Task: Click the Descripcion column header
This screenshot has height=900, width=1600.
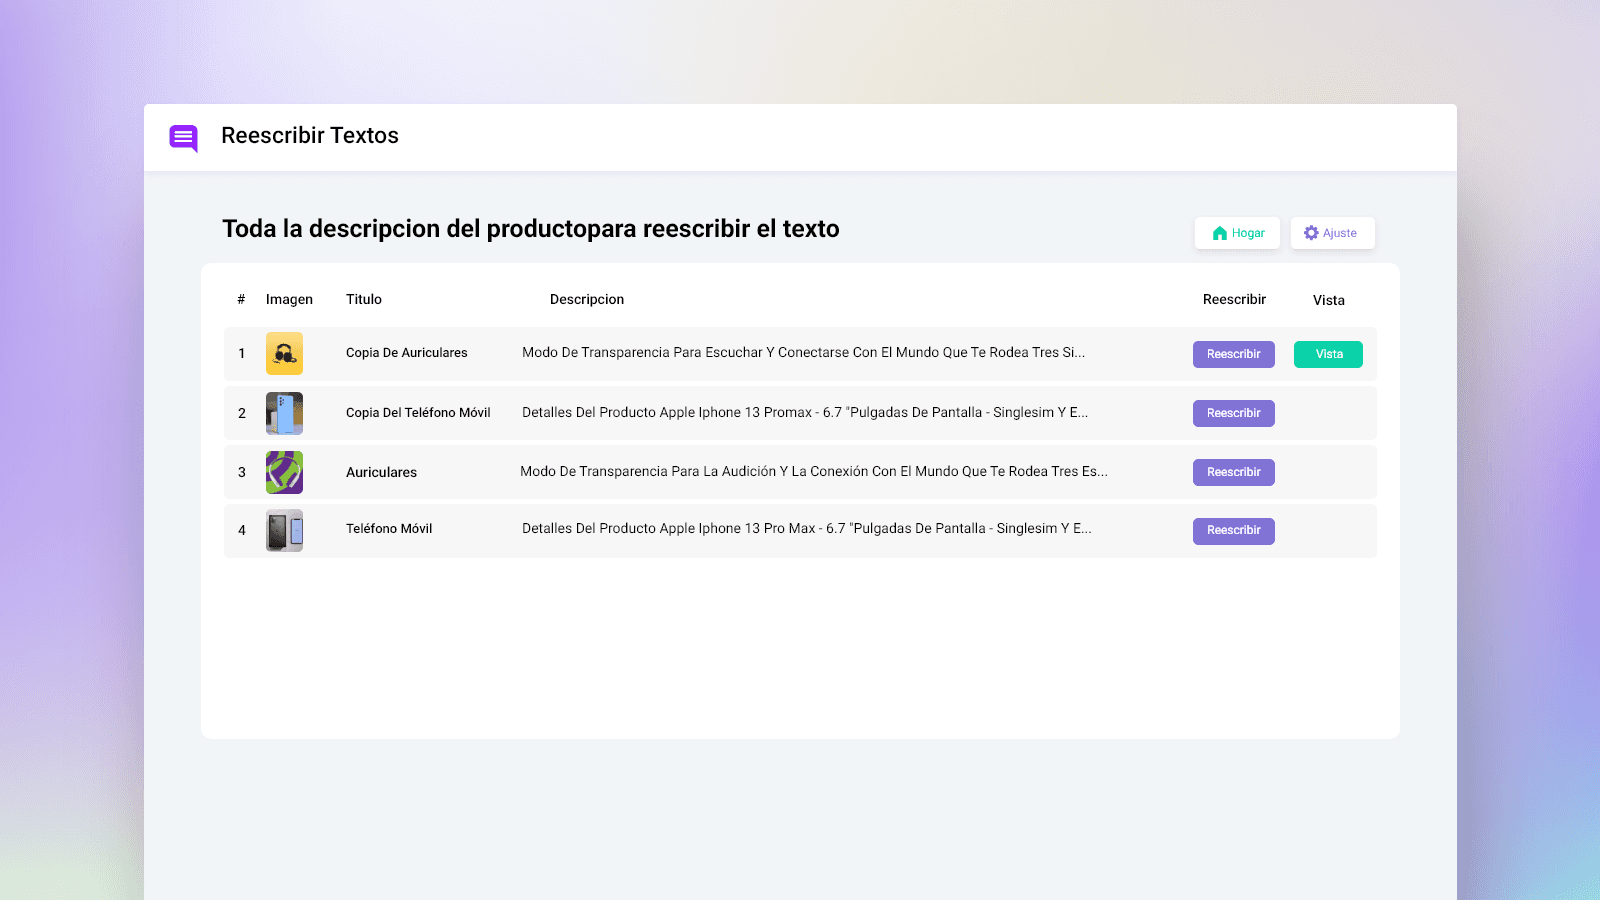Action: point(587,299)
